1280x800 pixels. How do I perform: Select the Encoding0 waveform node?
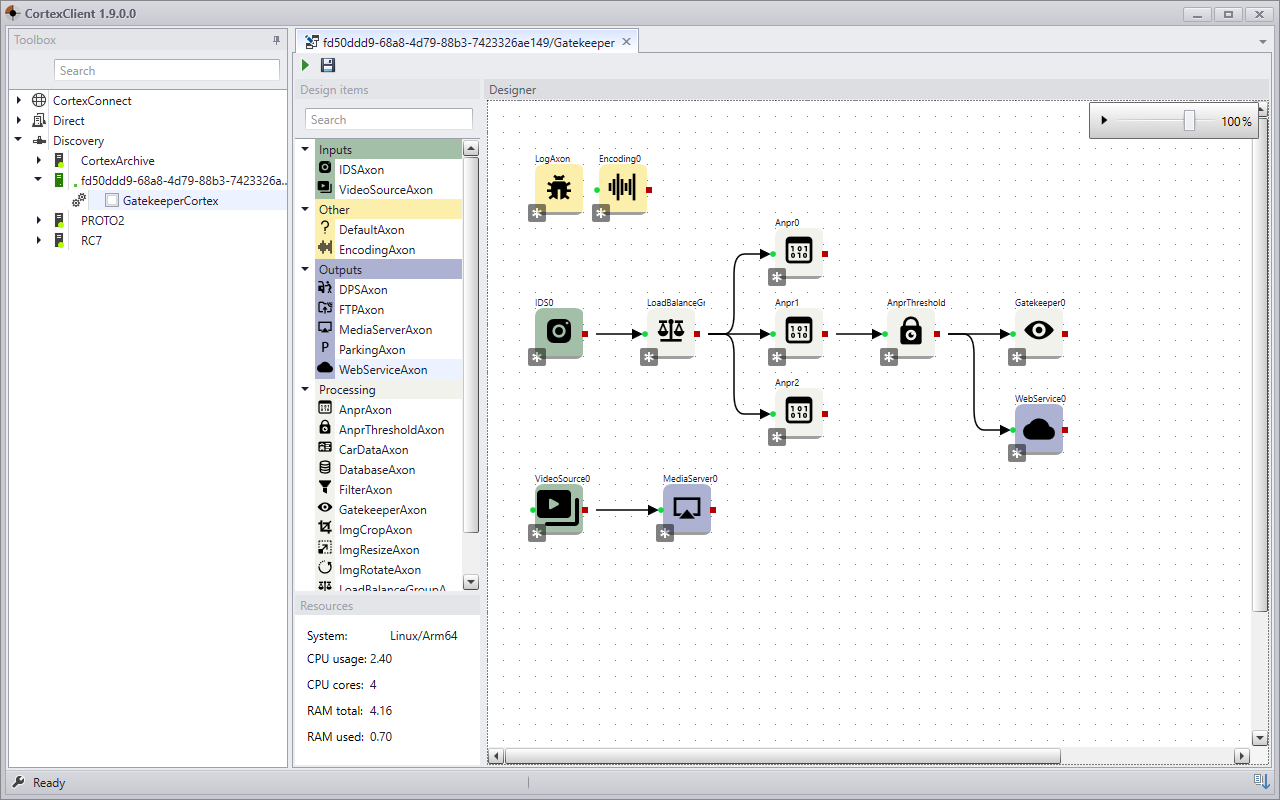[x=622, y=188]
